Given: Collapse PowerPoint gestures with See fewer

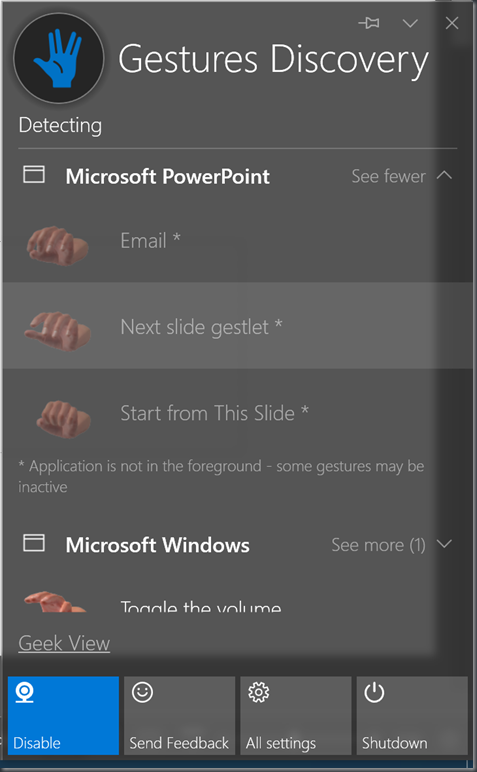Looking at the screenshot, I should coord(388,176).
